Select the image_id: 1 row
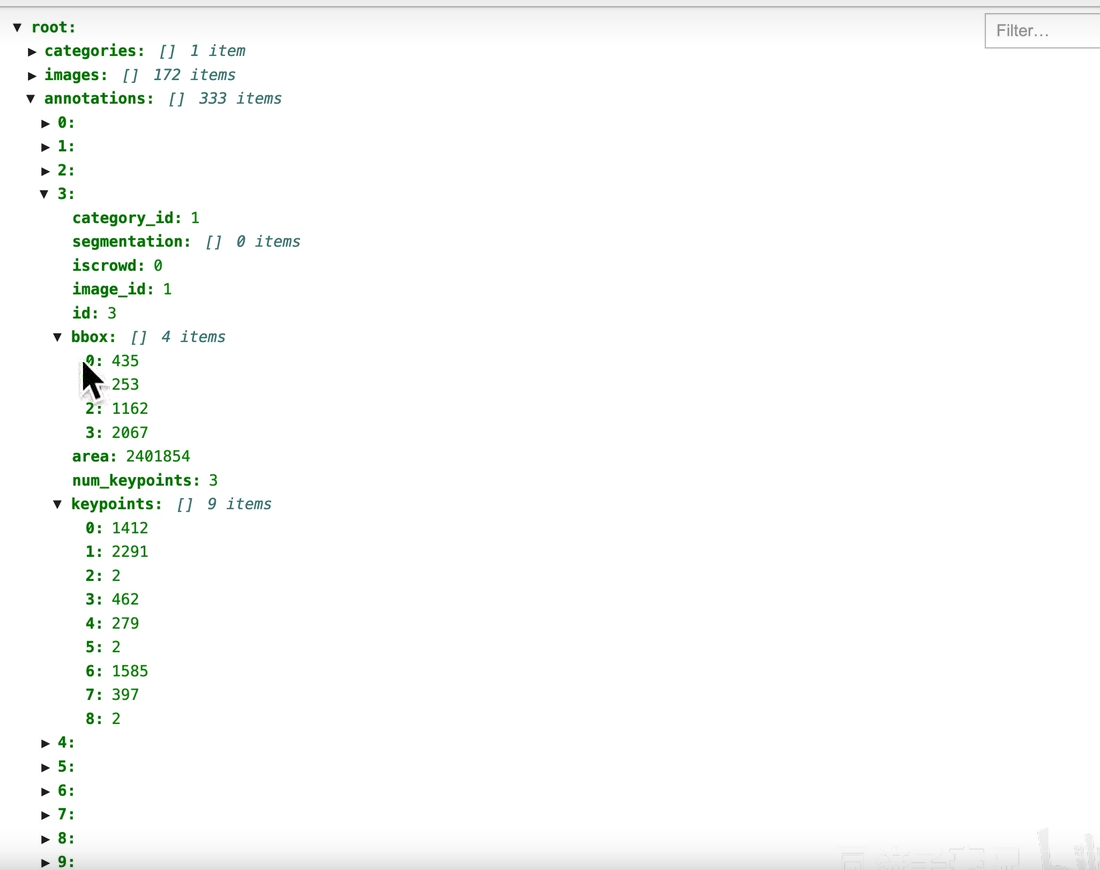This screenshot has height=870, width=1100. click(121, 290)
